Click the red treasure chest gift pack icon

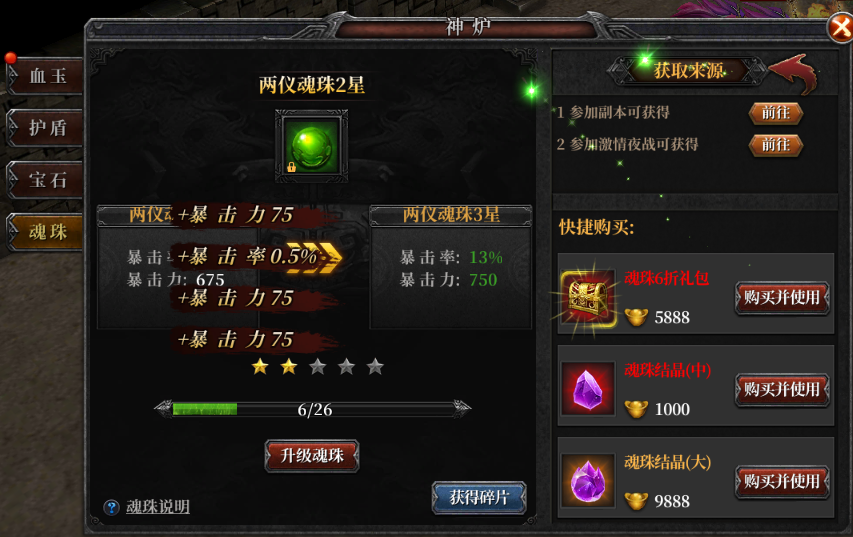(x=588, y=297)
